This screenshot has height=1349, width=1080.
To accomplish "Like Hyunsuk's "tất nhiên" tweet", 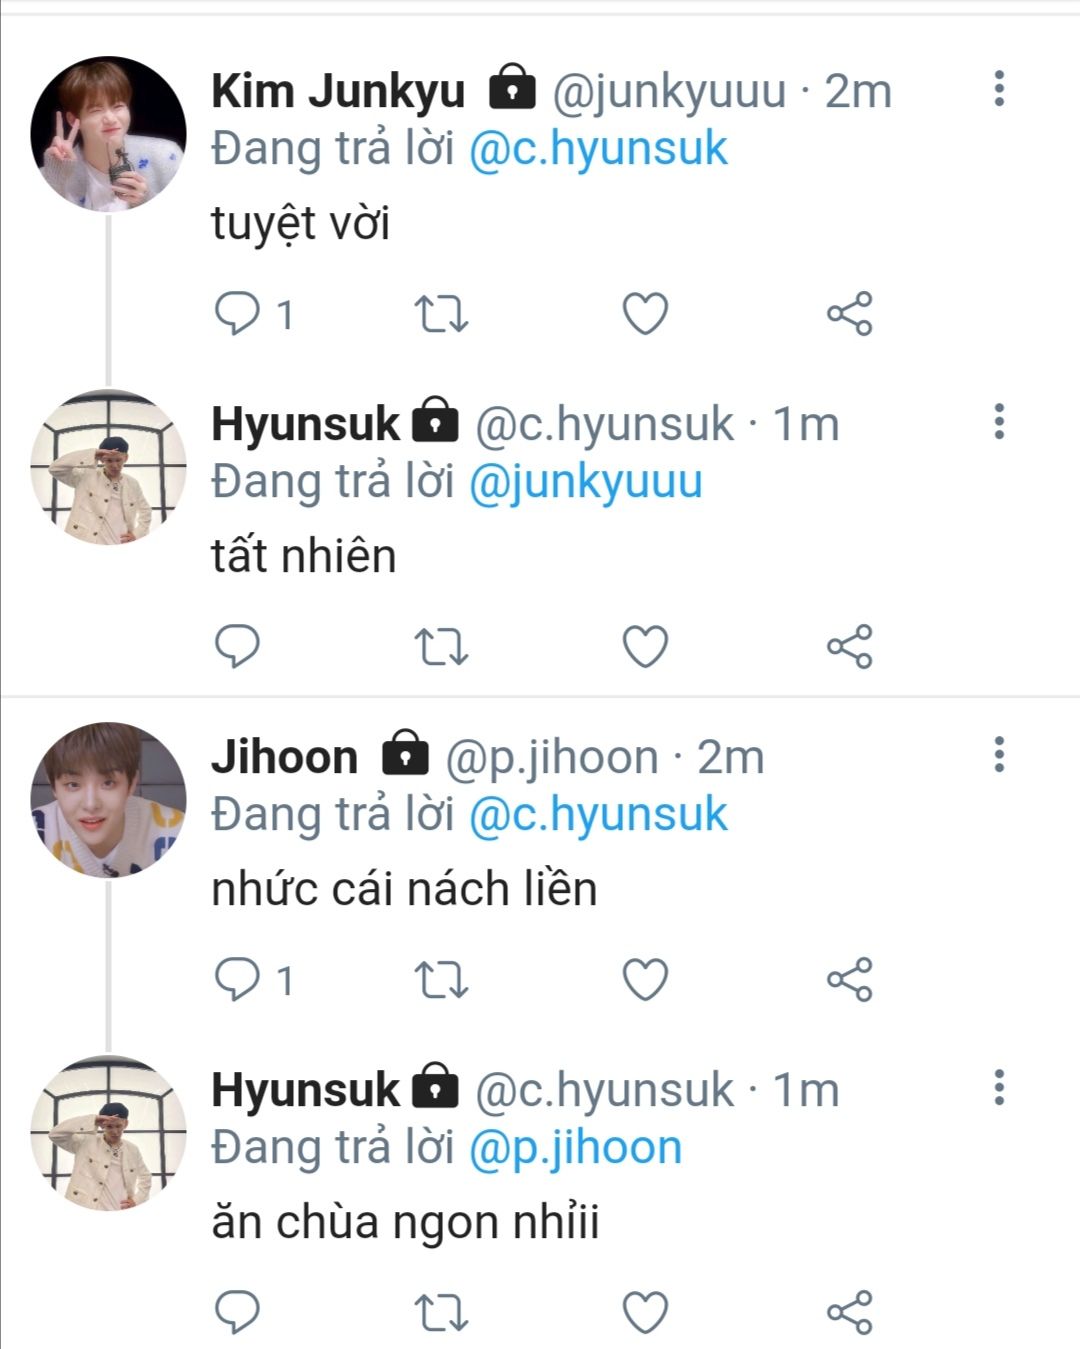I will pyautogui.click(x=645, y=646).
